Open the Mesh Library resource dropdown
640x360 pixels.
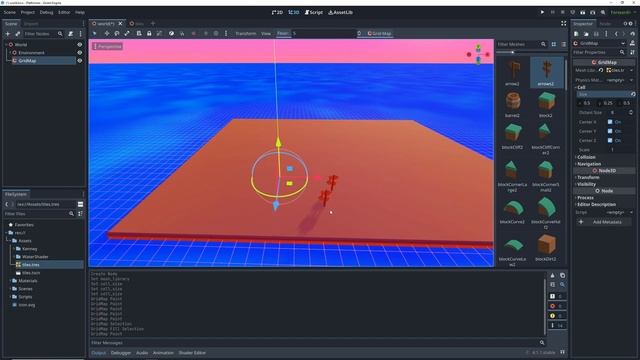[632, 70]
